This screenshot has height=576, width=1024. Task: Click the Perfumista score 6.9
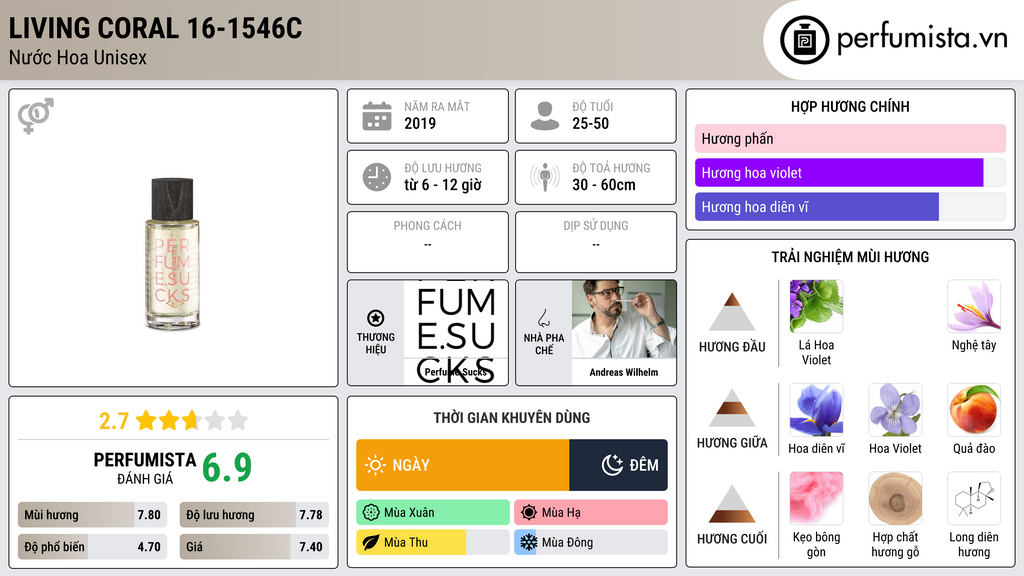227,468
